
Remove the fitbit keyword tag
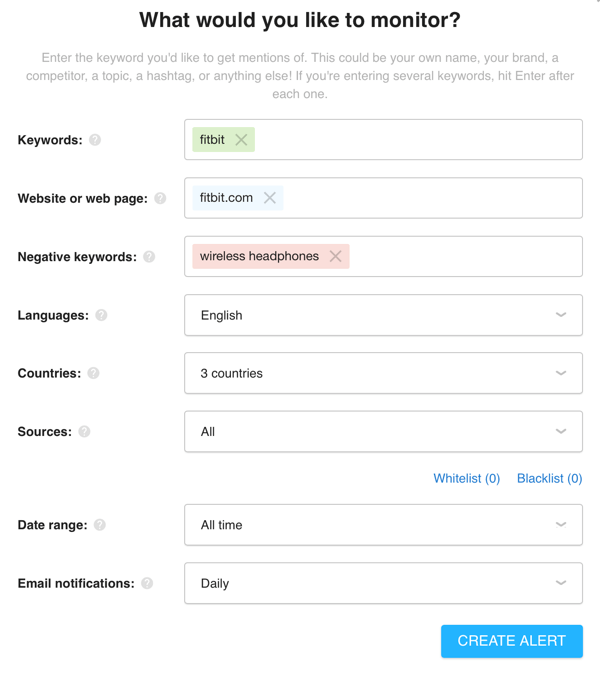[241, 140]
